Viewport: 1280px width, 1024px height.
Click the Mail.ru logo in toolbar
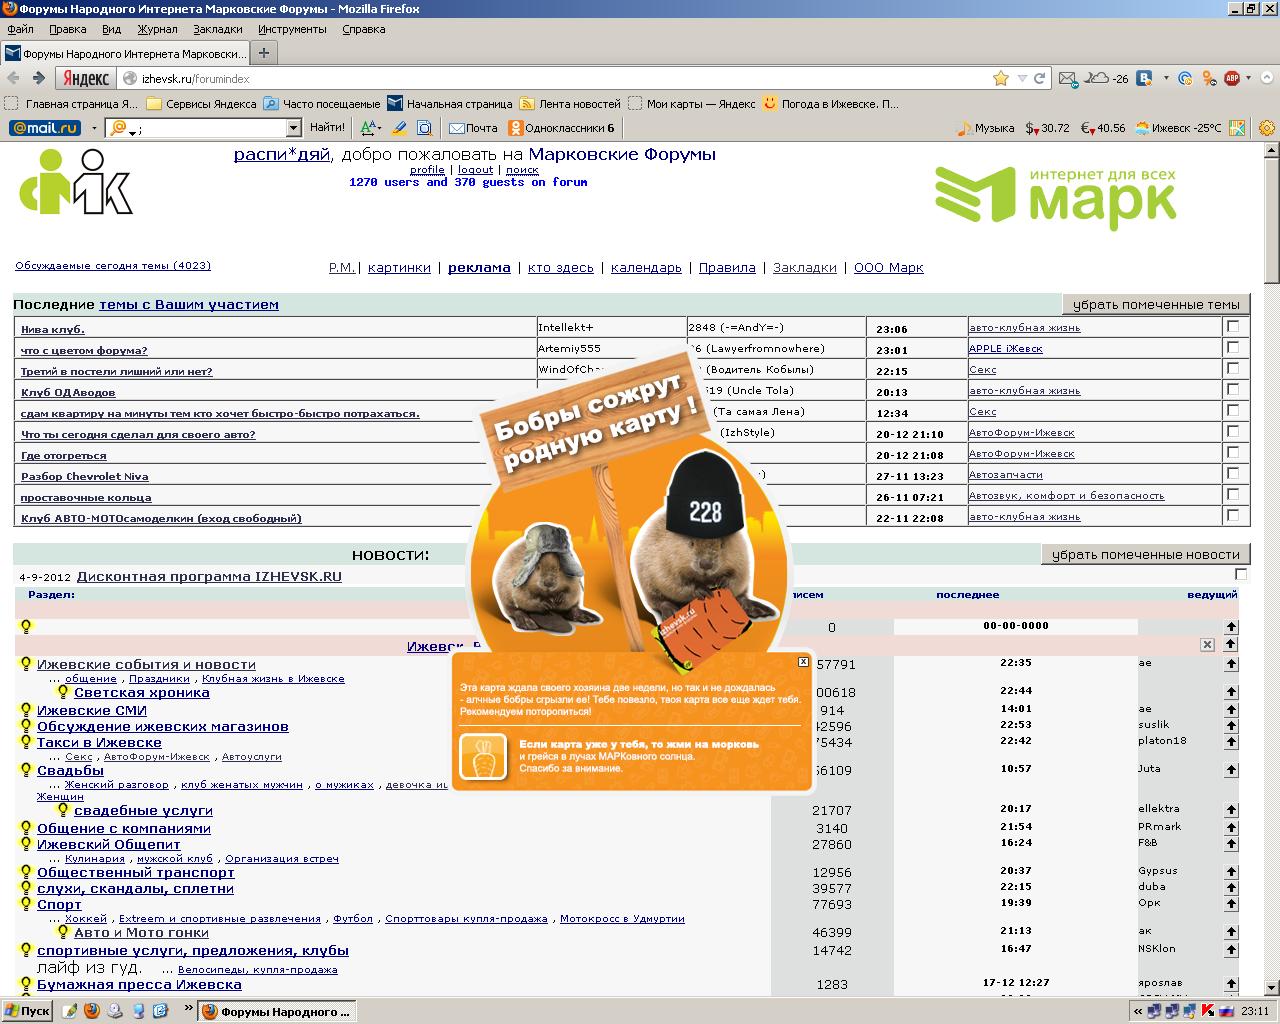[x=45, y=128]
